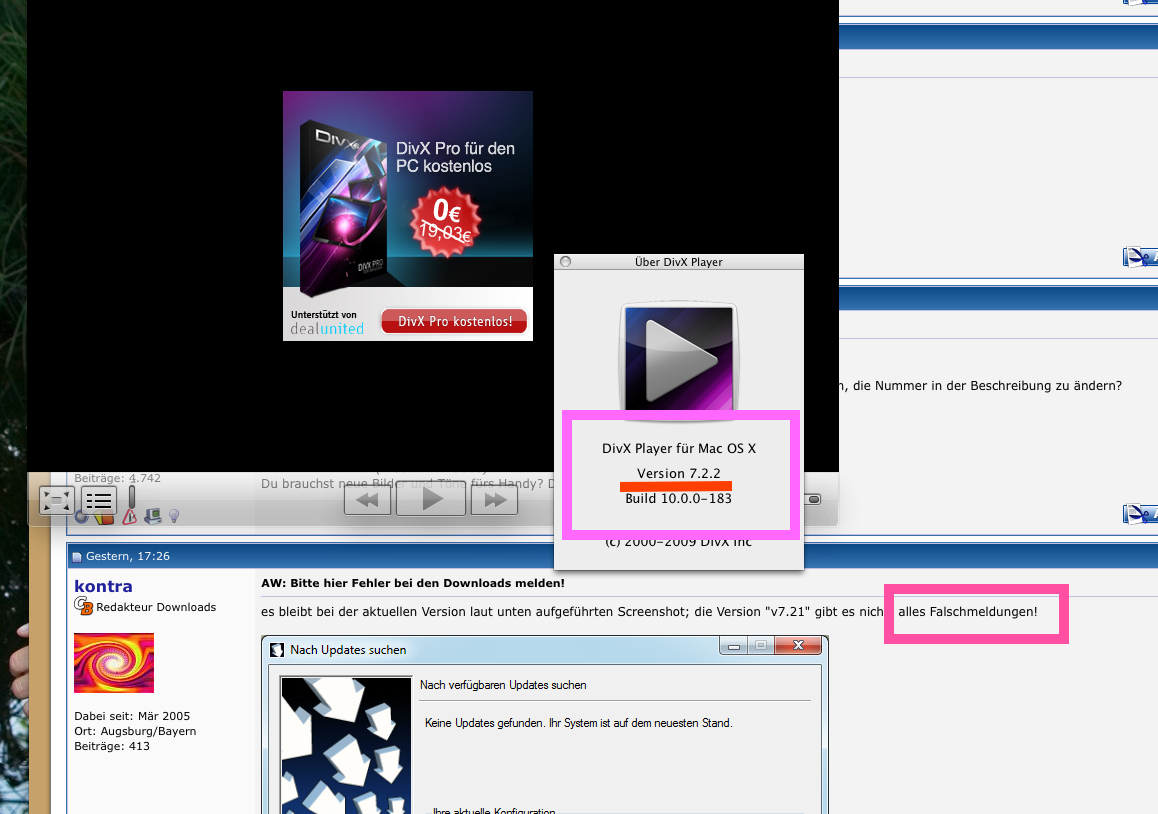1158x814 pixels.
Task: Select 'Beiträge: 413' text
Action: (x=112, y=746)
